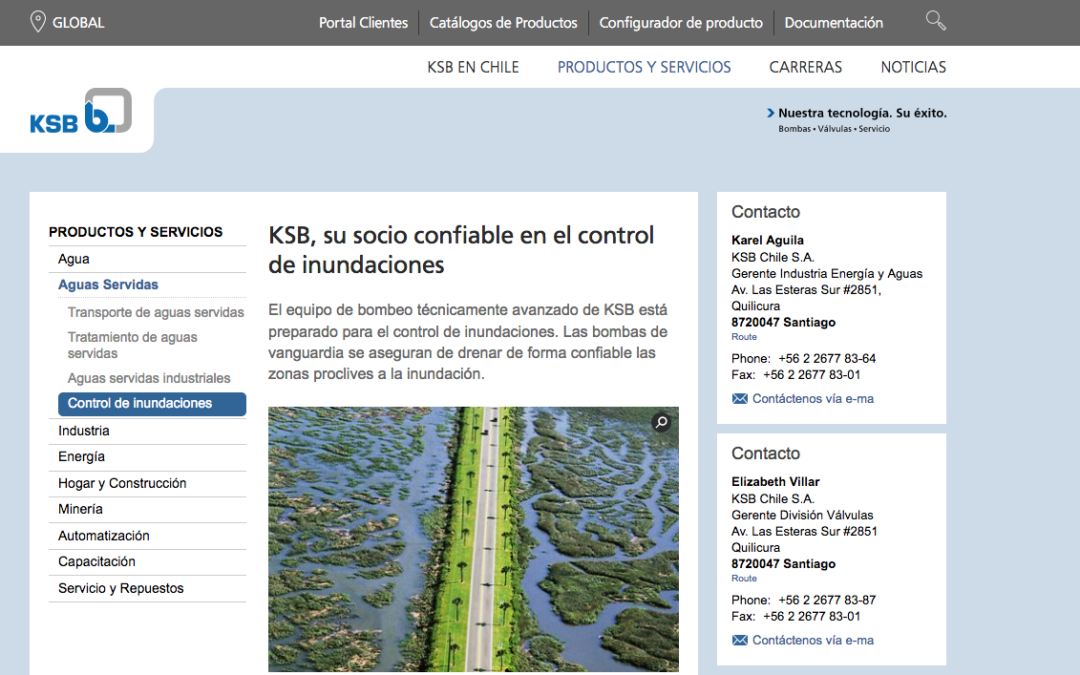This screenshot has width=1080, height=675.
Task: Open CARRERAS menu item
Action: coord(805,68)
